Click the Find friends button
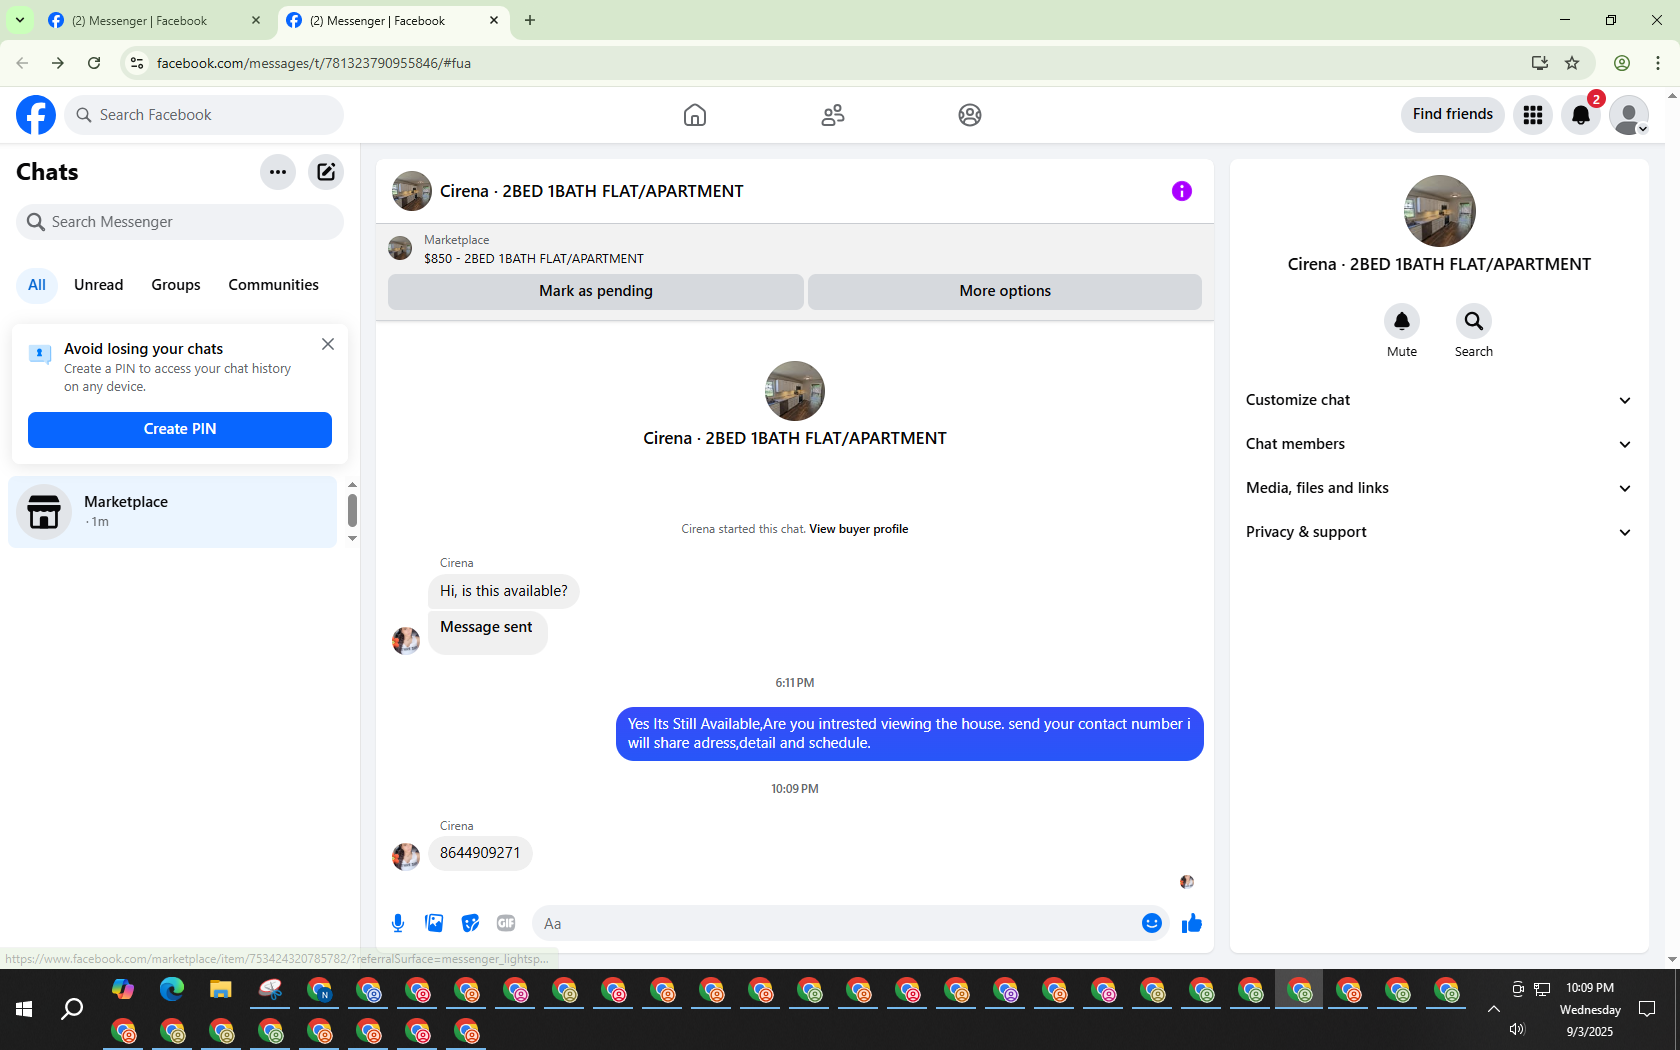The image size is (1680, 1050). coord(1453,115)
